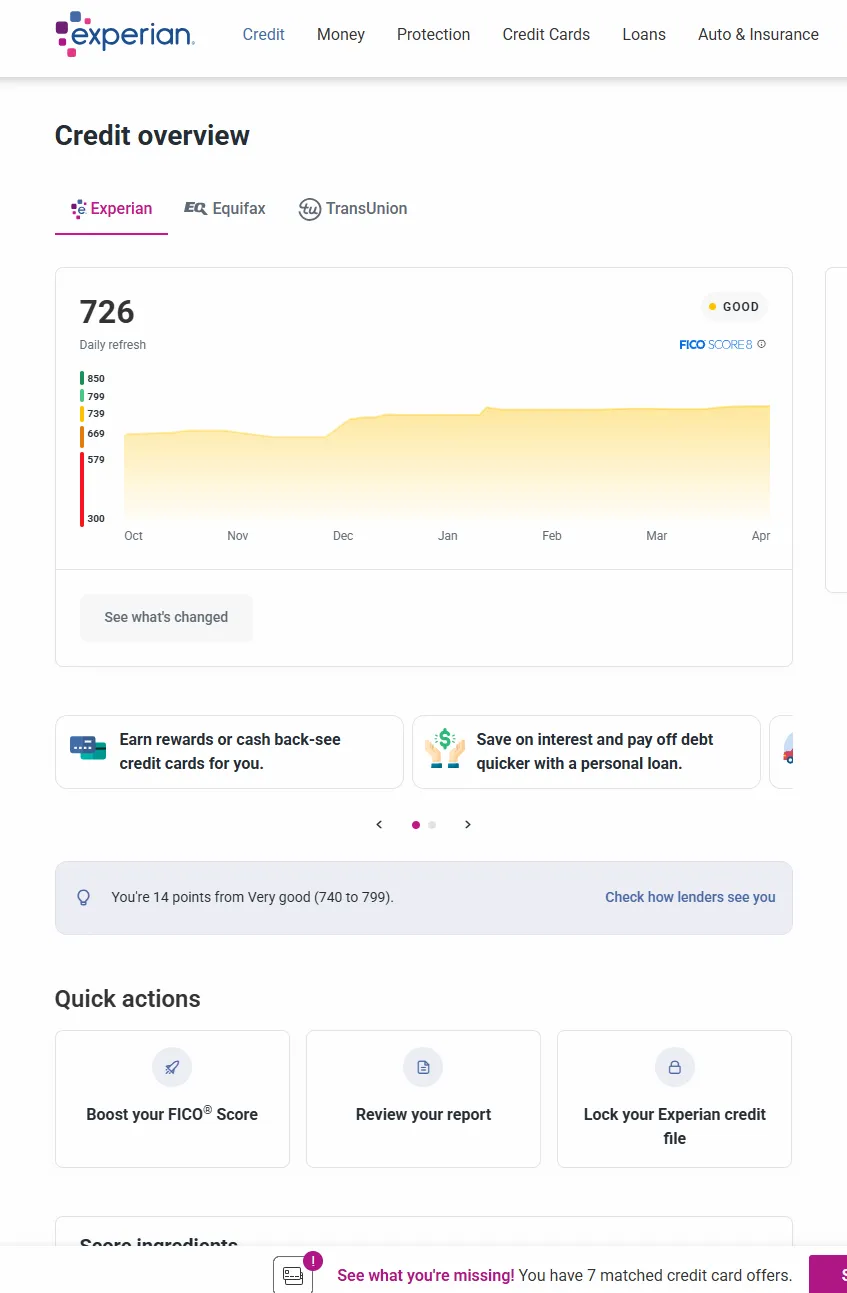Open Check how lenders see you link
This screenshot has height=1293, width=847.
(x=690, y=897)
